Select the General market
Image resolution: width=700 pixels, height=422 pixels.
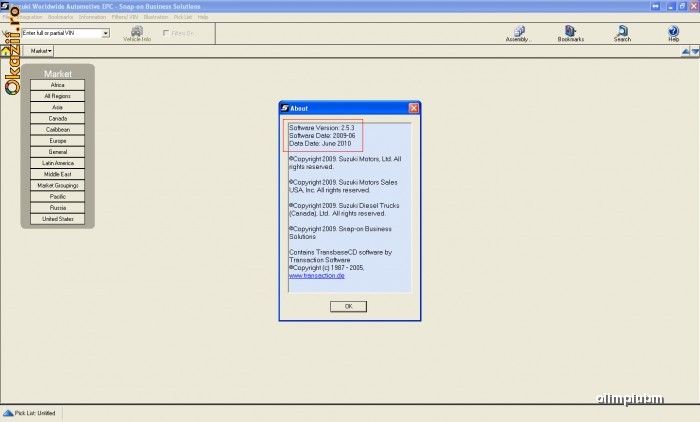point(58,152)
